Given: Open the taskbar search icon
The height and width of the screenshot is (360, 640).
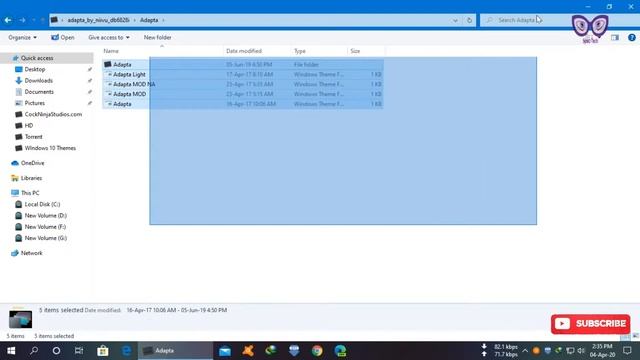Looking at the screenshot, I should click(34, 351).
